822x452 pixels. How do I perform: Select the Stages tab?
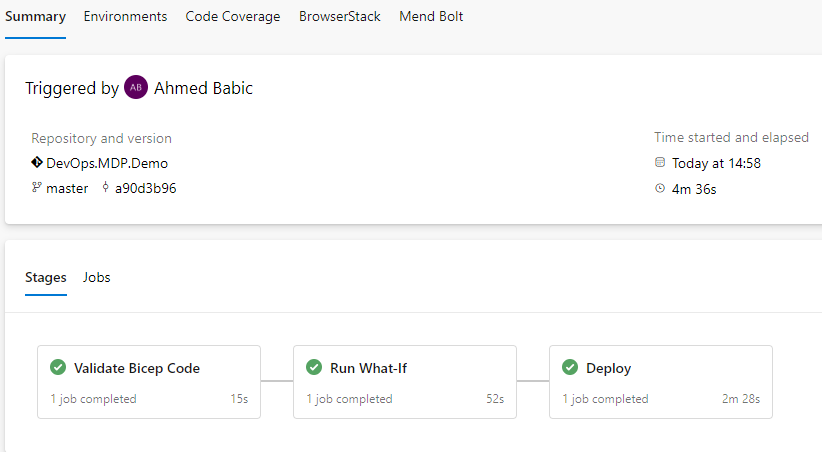[x=46, y=278]
